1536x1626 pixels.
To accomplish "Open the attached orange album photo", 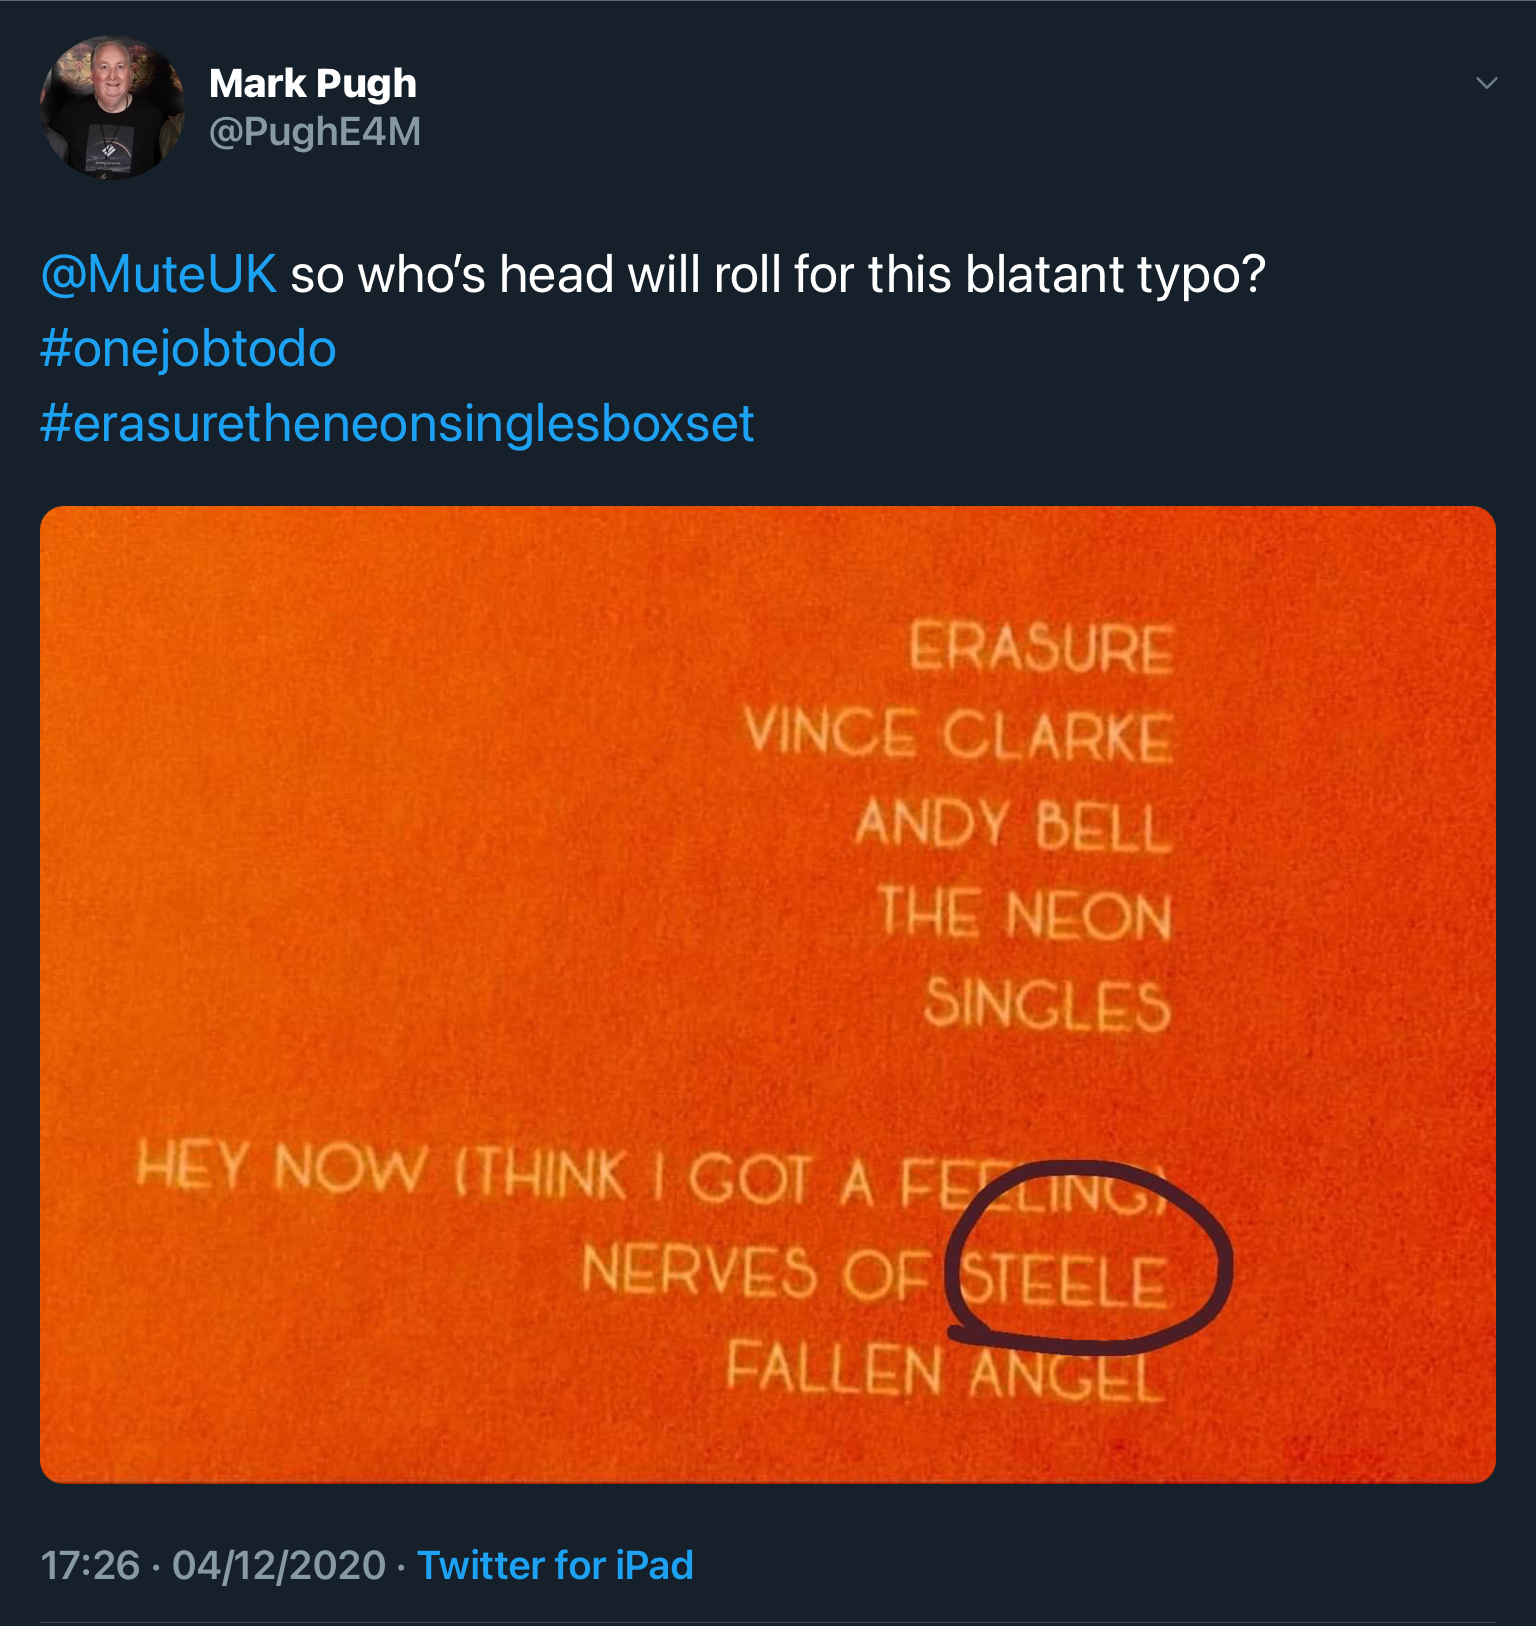I will pos(768,994).
